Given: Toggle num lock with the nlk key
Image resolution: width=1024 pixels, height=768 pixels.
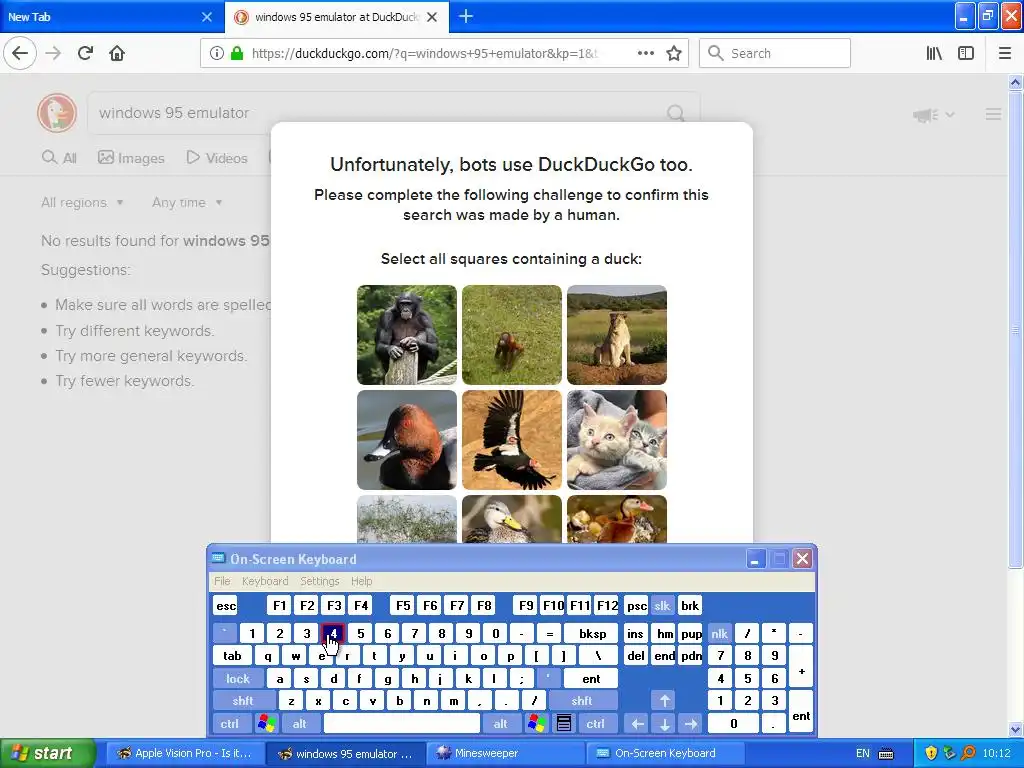Looking at the screenshot, I should coord(719,633).
